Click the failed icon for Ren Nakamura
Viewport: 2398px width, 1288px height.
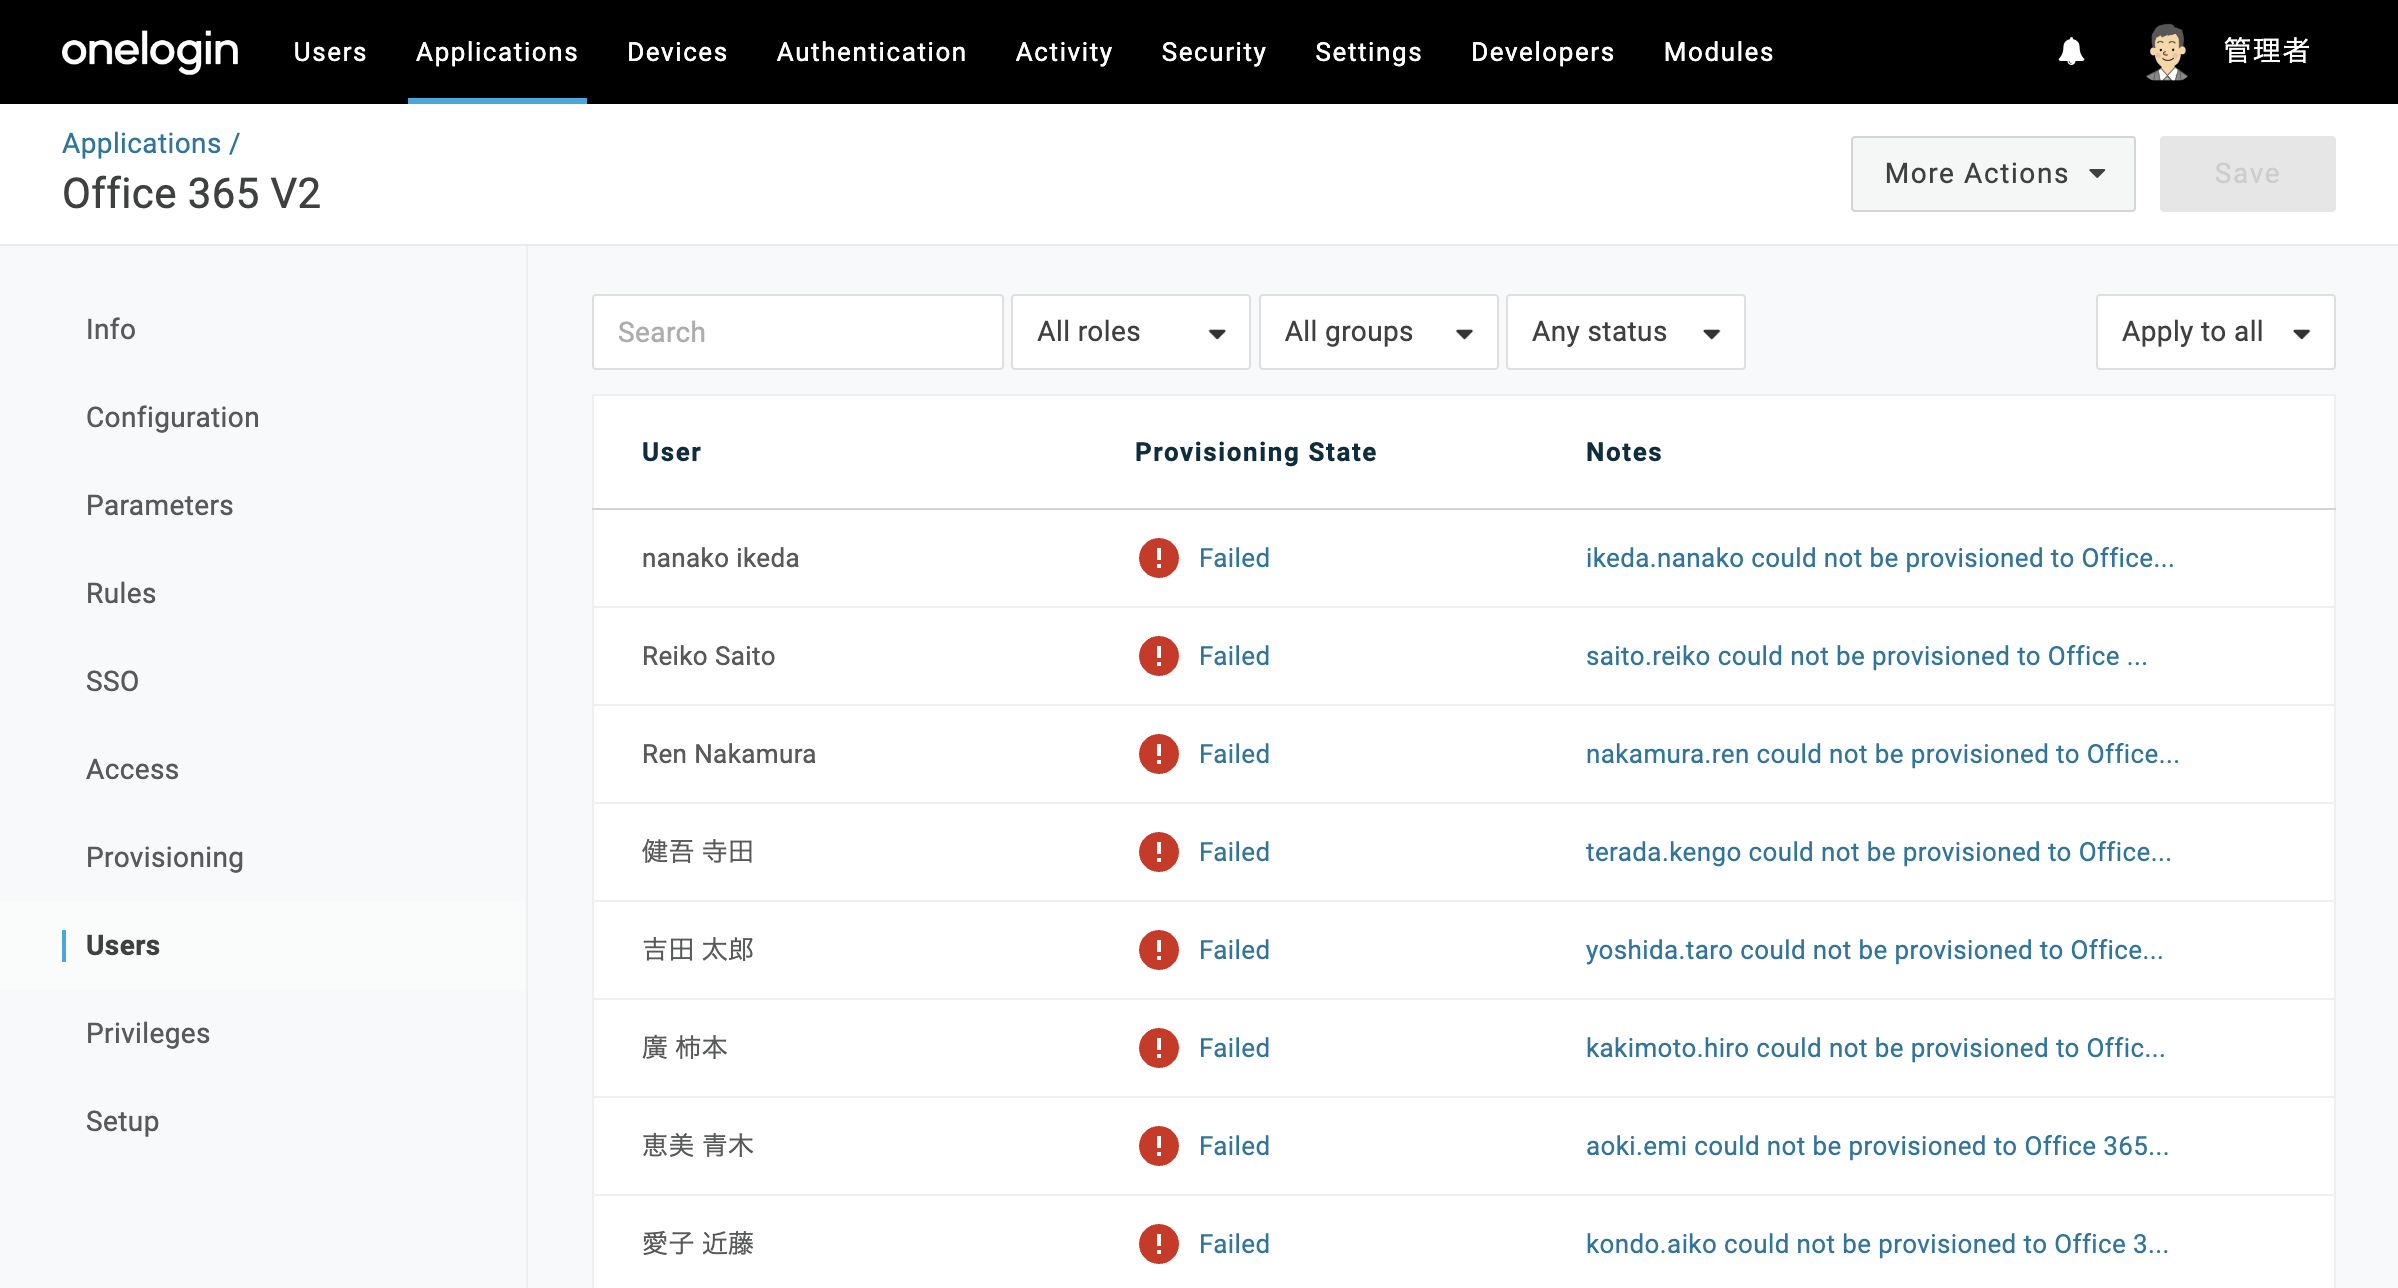coord(1158,754)
